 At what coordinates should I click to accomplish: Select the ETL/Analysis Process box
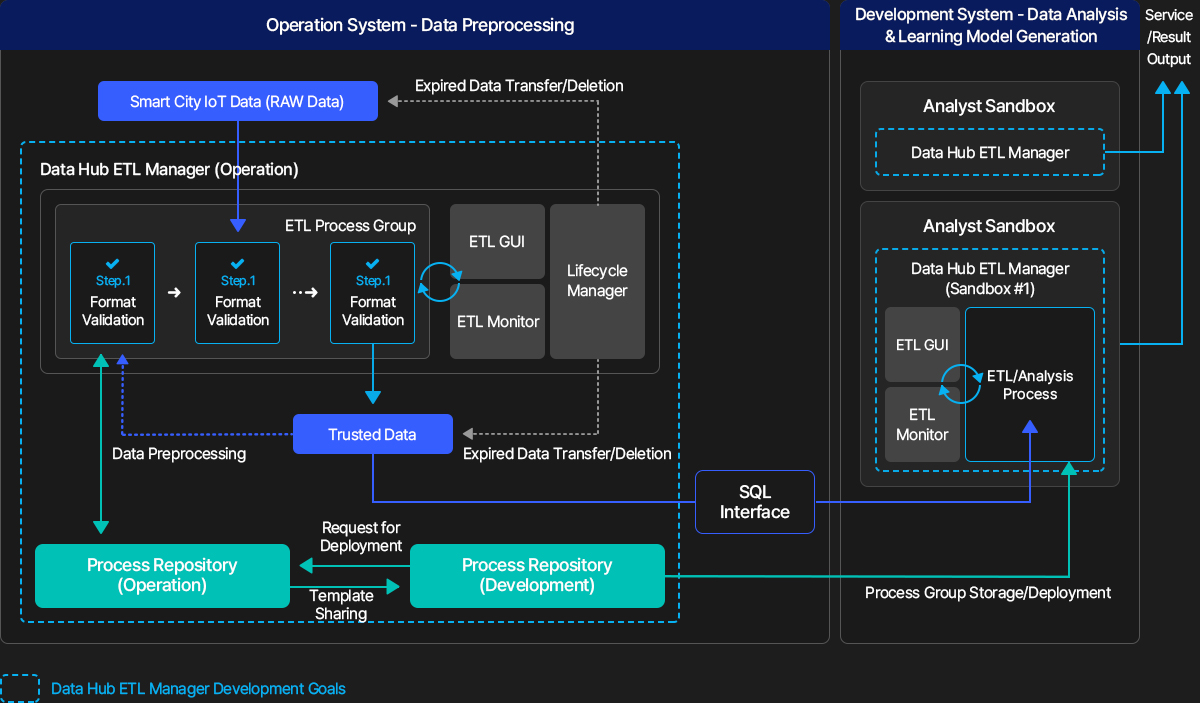tap(1030, 385)
